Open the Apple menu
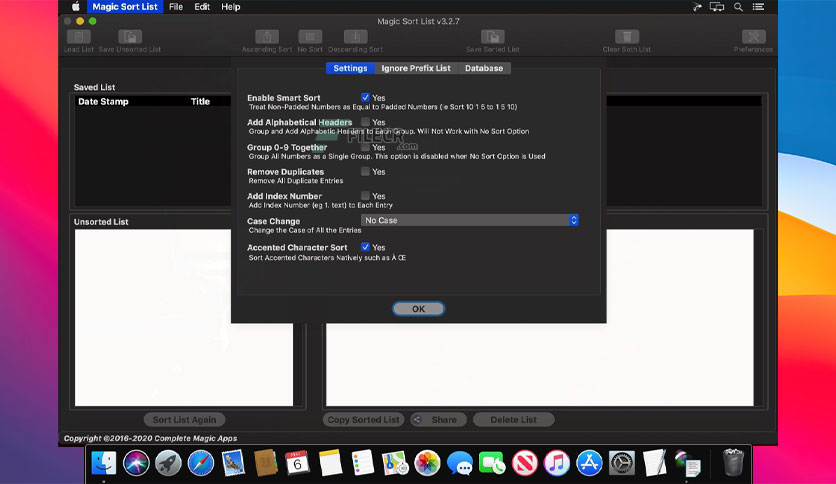The width and height of the screenshot is (836, 484). 76,7
